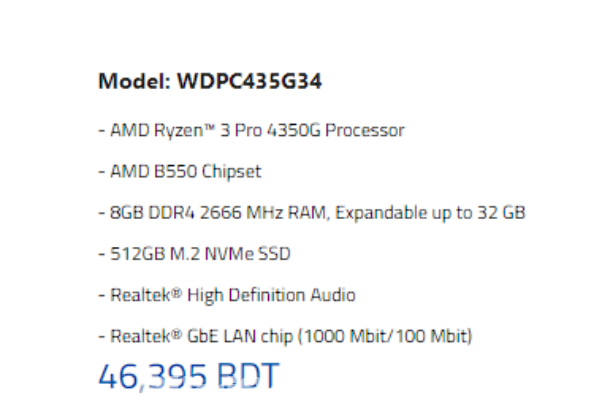Click the word "Chipset"

tap(232, 171)
